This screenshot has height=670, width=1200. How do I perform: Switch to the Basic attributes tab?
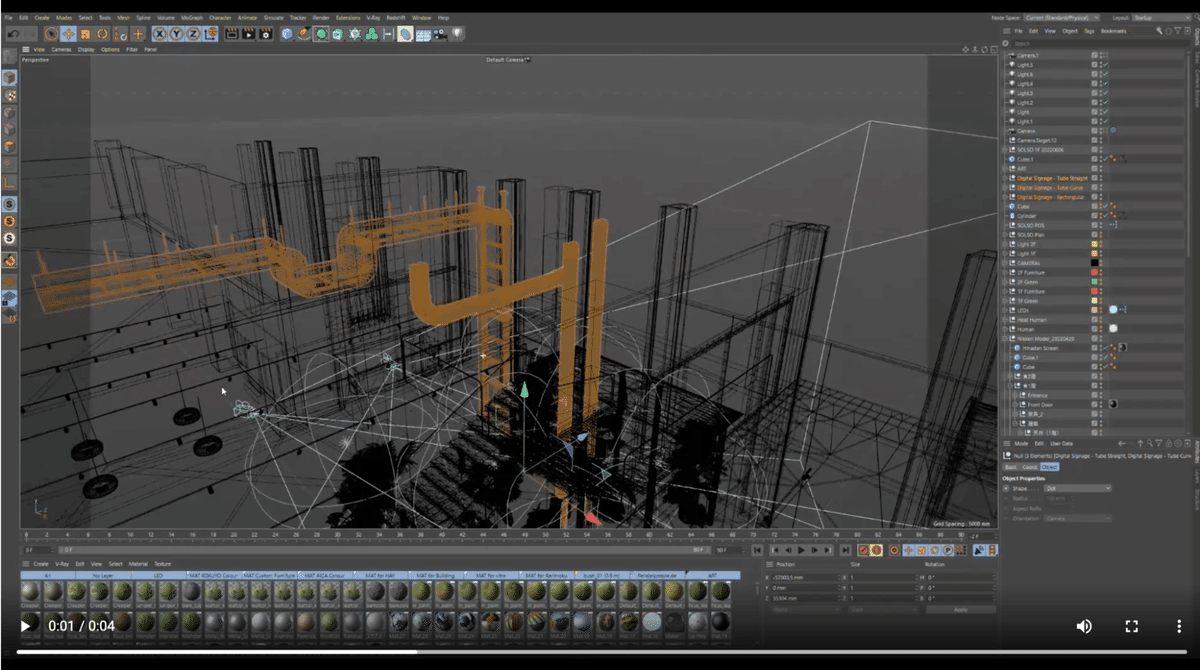[1010, 467]
